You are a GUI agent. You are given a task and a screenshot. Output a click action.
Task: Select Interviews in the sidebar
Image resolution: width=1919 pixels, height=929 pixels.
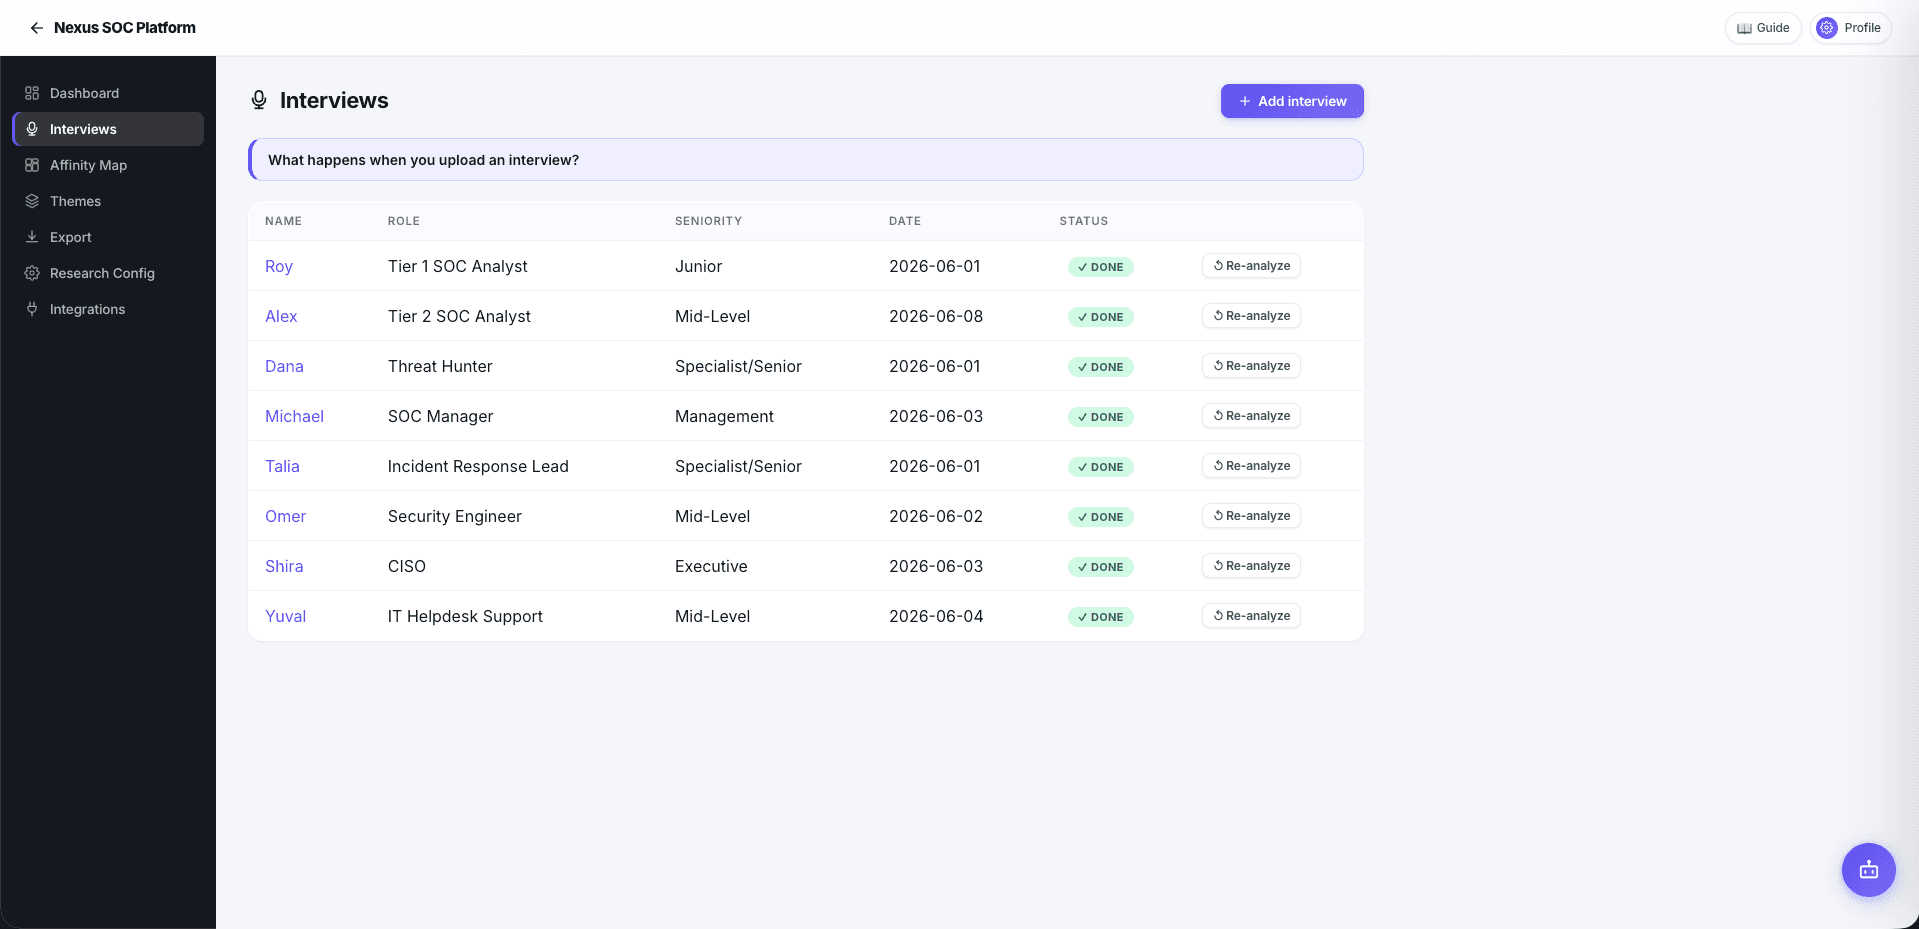pyautogui.click(x=108, y=129)
